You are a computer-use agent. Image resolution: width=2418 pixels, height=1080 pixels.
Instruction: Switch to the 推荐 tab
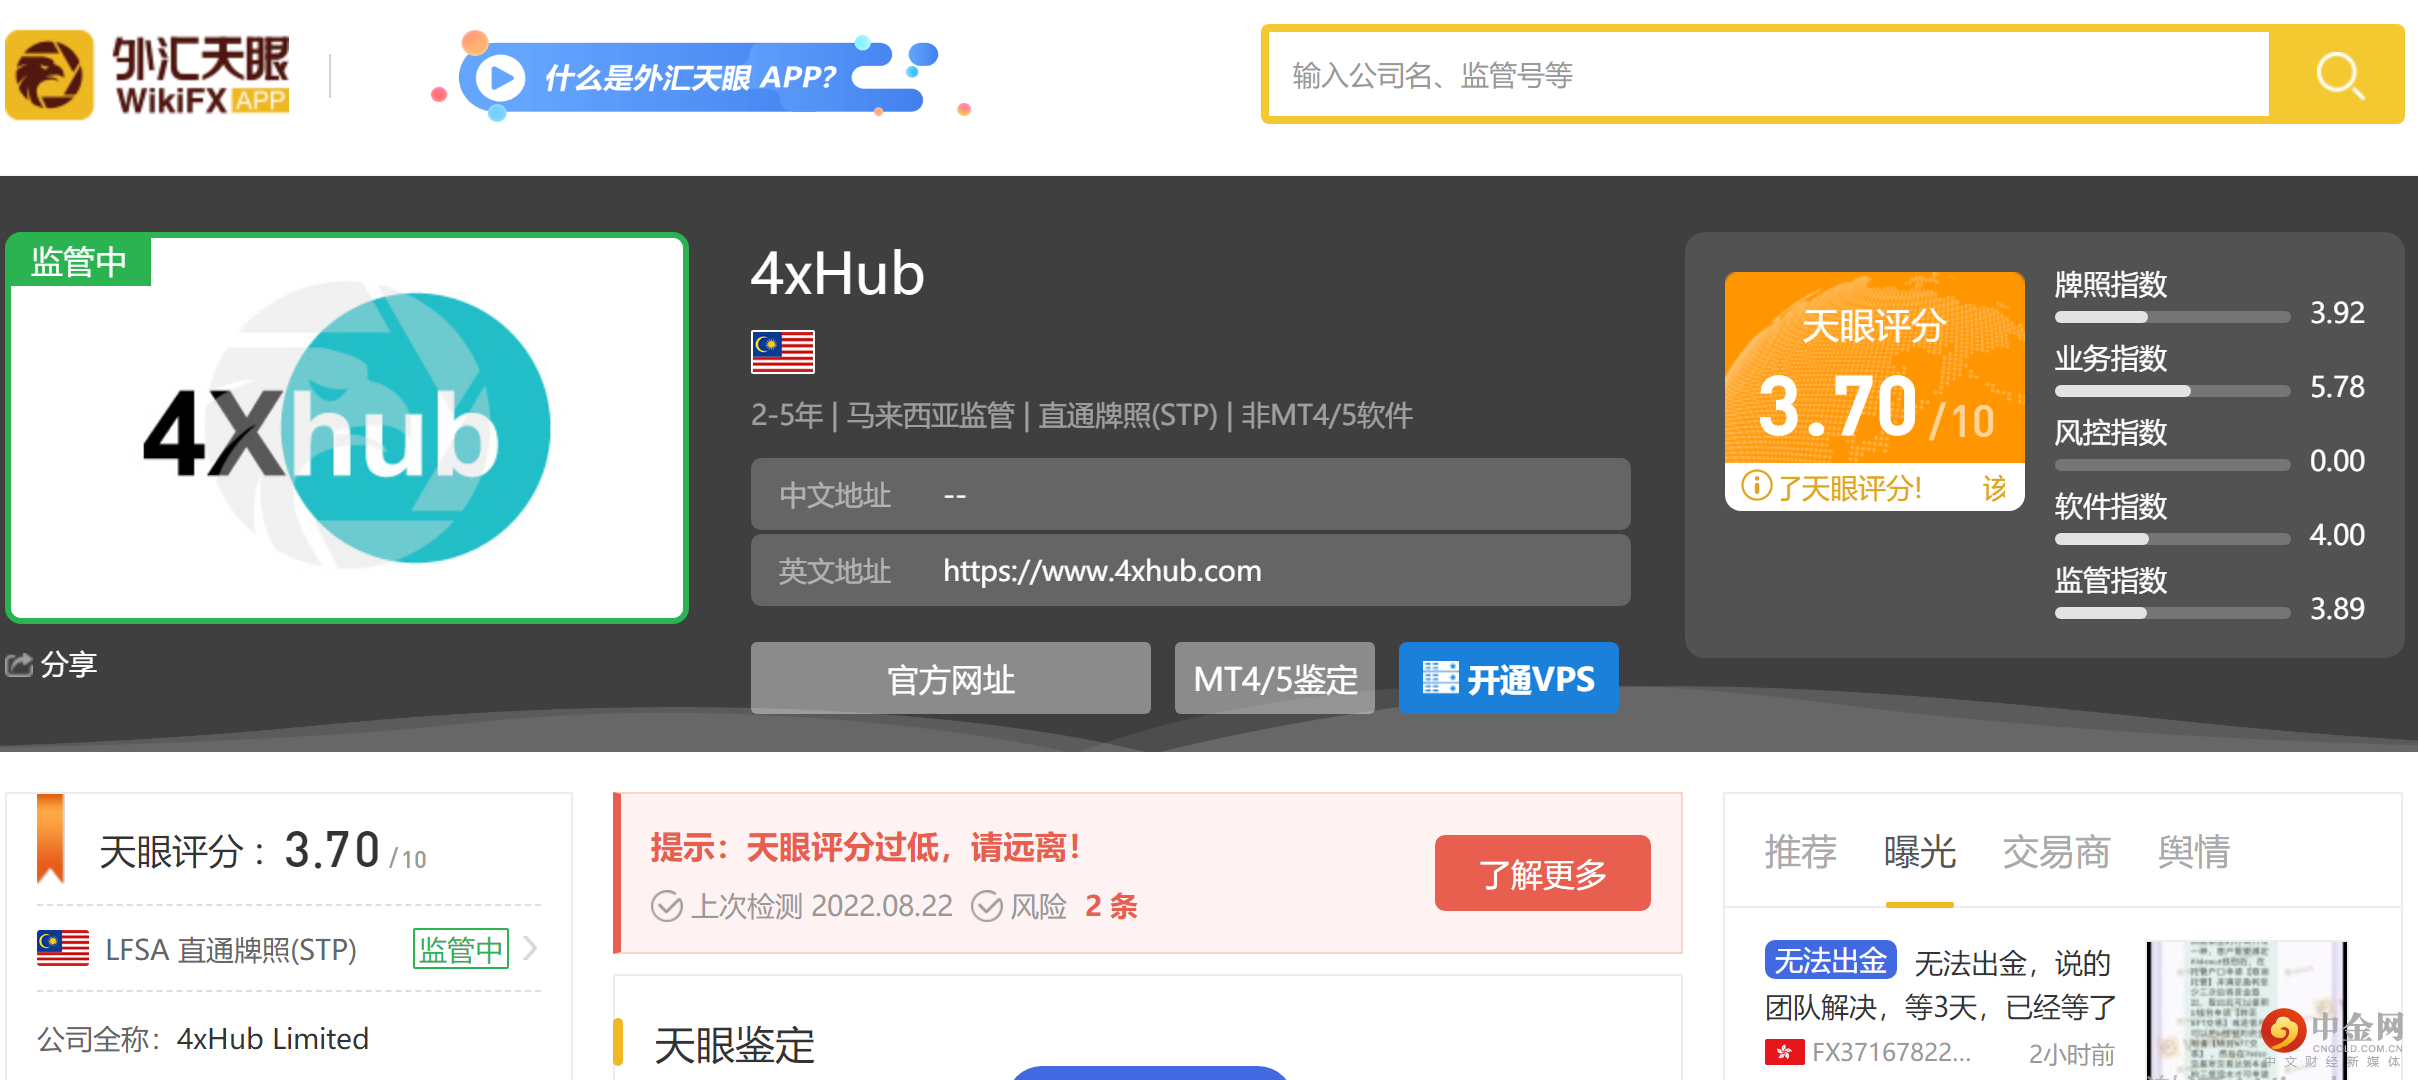coord(1800,852)
